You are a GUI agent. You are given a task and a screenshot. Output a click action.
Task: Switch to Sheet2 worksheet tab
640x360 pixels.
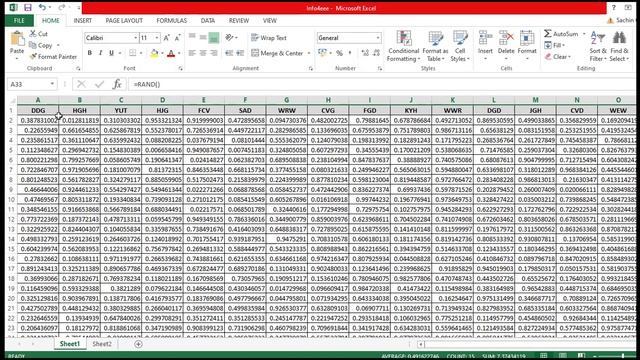tap(102, 344)
